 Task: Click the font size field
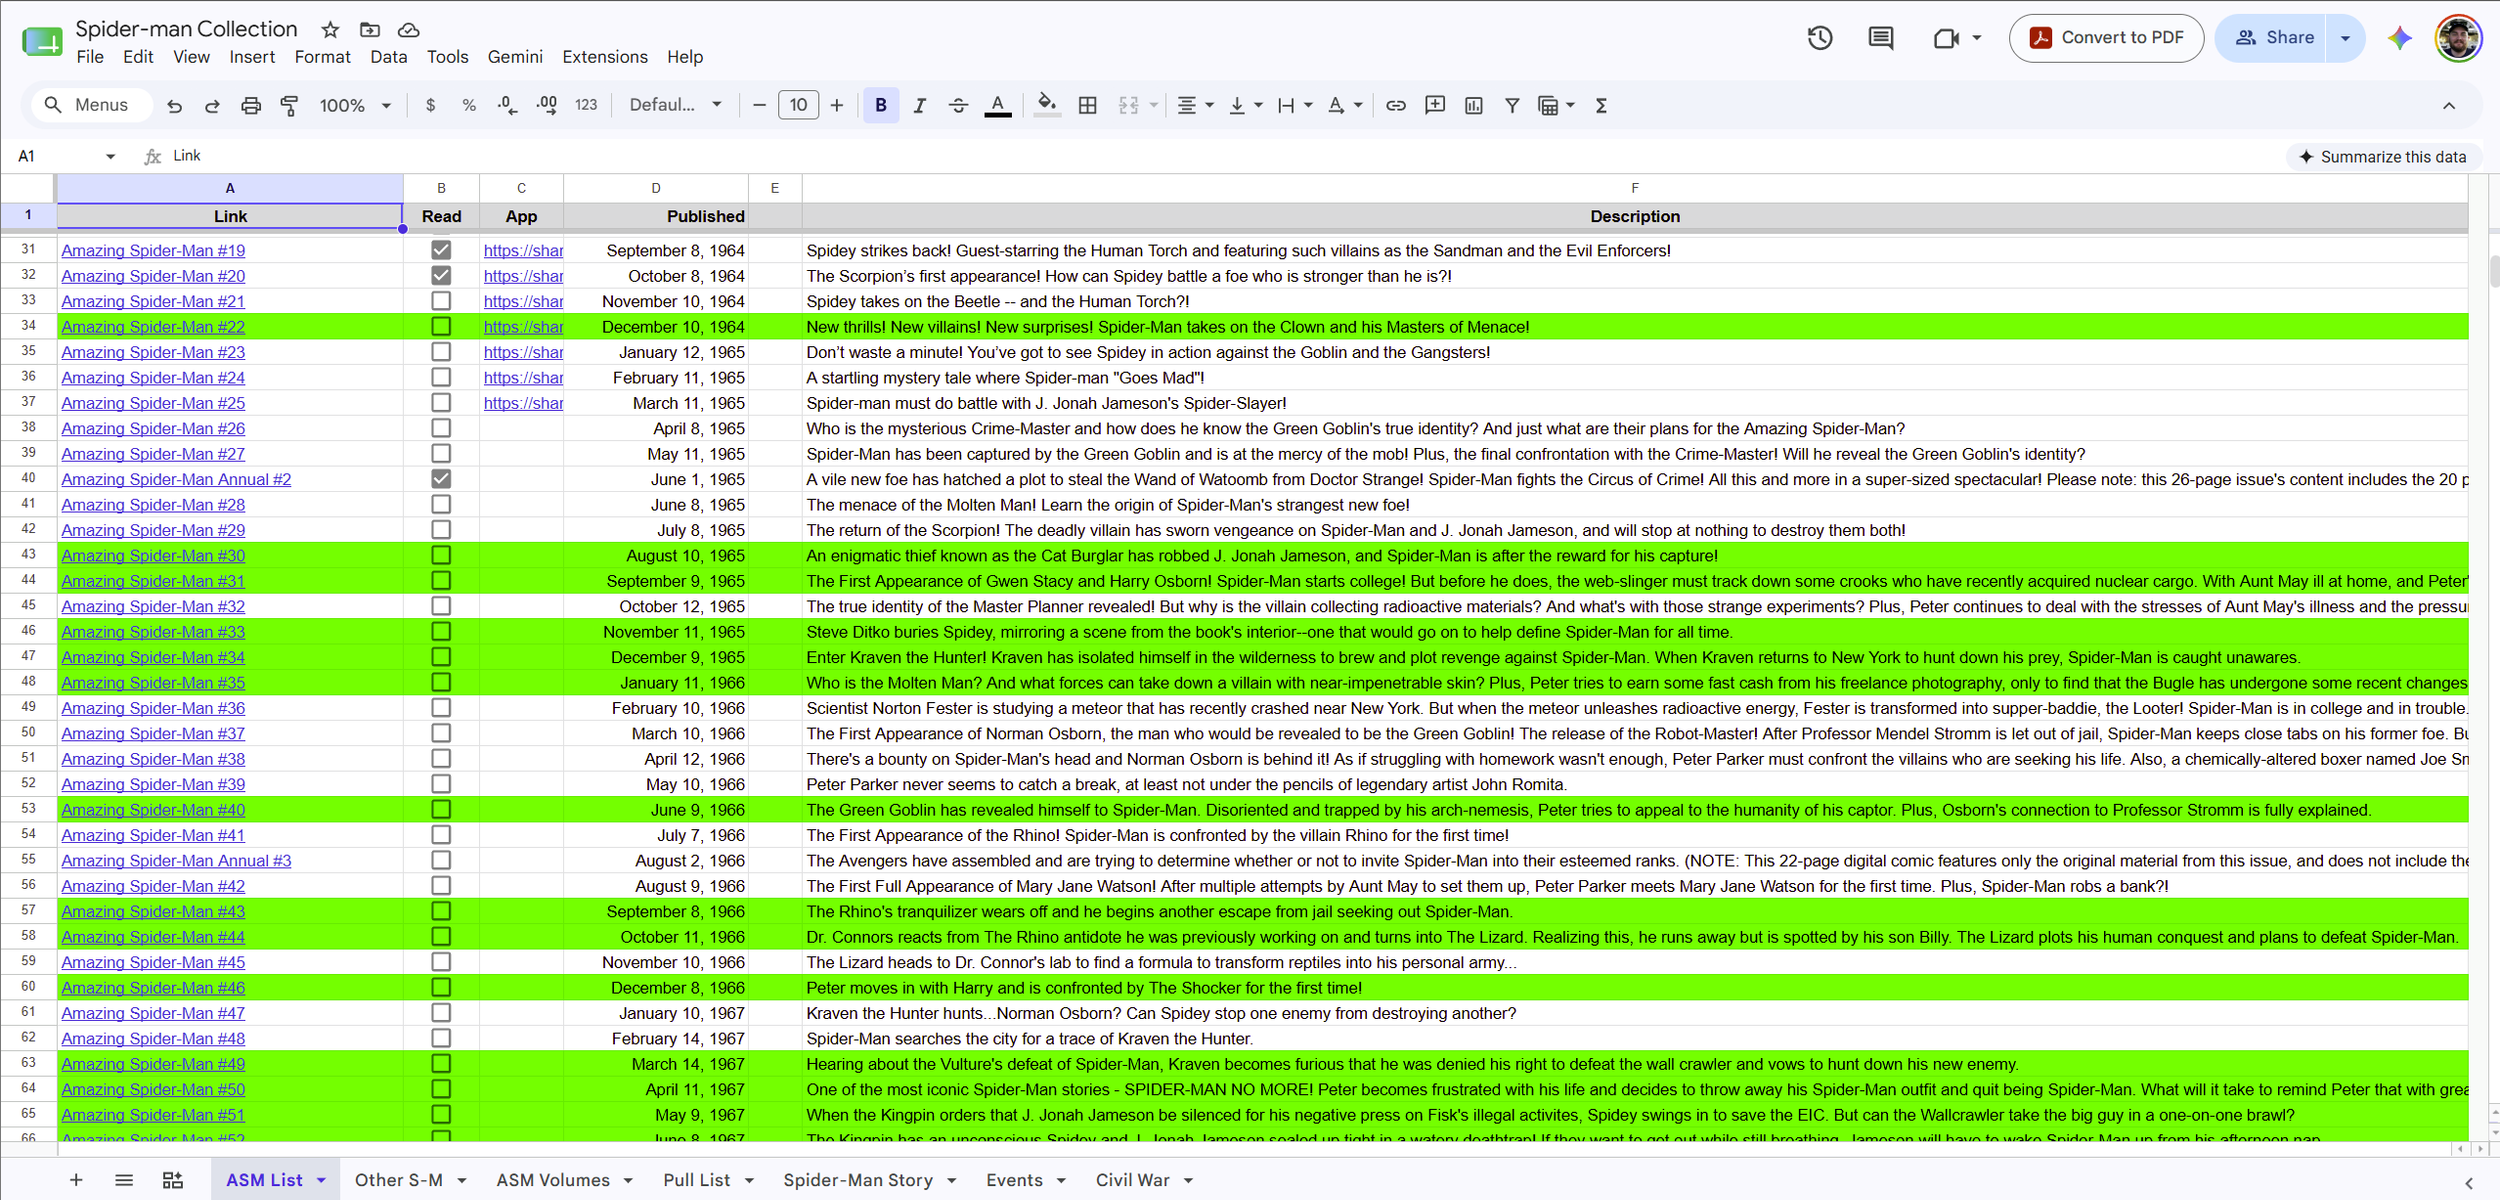pyautogui.click(x=798, y=105)
